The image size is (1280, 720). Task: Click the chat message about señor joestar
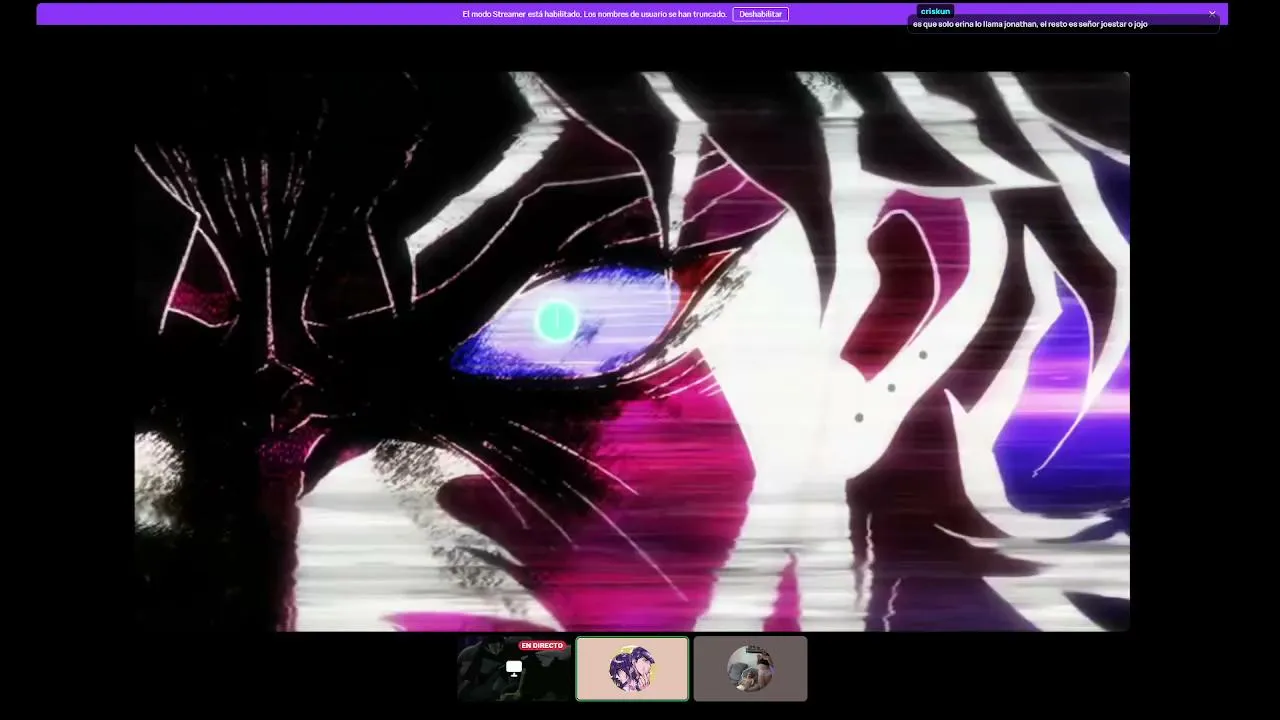pos(1030,24)
